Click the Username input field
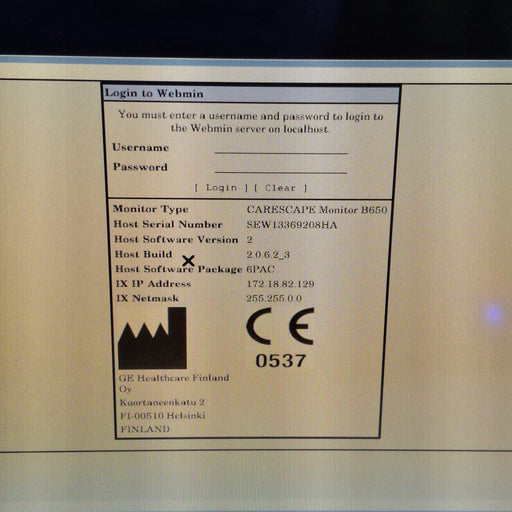The image size is (512, 512). pyautogui.click(x=281, y=148)
